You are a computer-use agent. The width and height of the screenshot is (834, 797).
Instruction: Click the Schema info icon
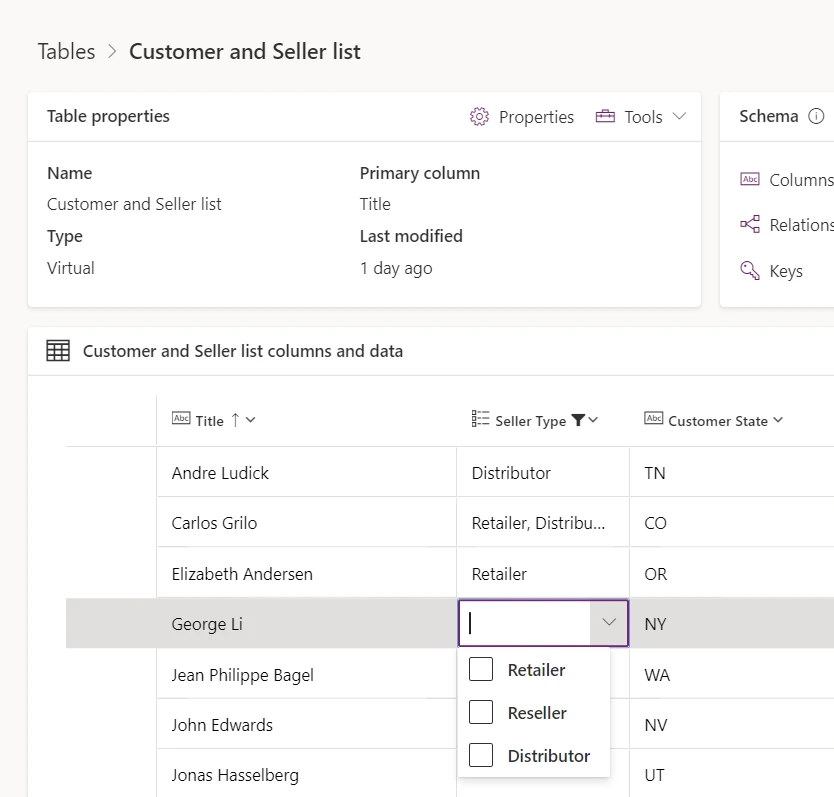click(816, 116)
